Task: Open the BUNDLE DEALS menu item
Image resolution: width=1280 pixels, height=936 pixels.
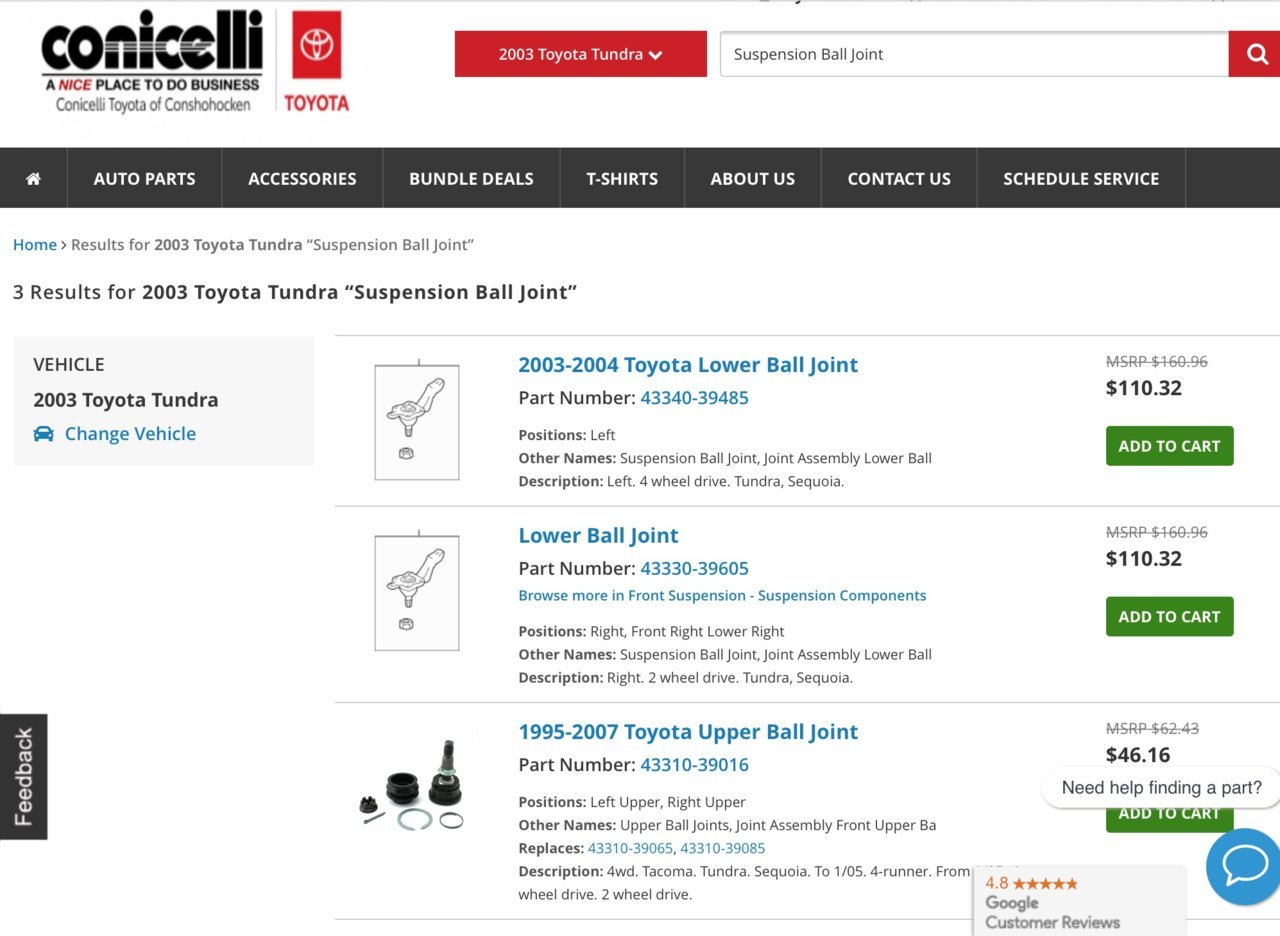Action: tap(471, 178)
